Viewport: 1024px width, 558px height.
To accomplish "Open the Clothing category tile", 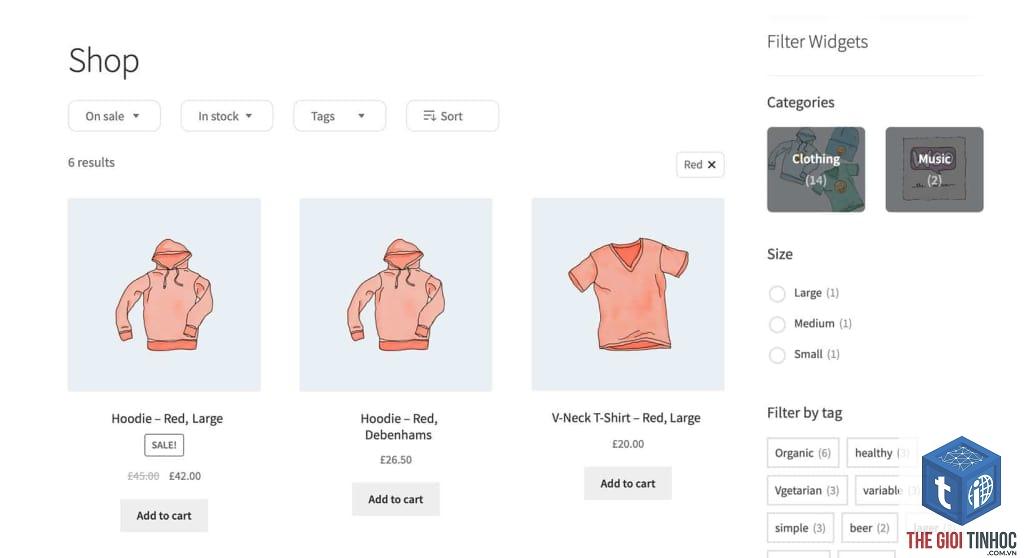I will click(x=816, y=169).
